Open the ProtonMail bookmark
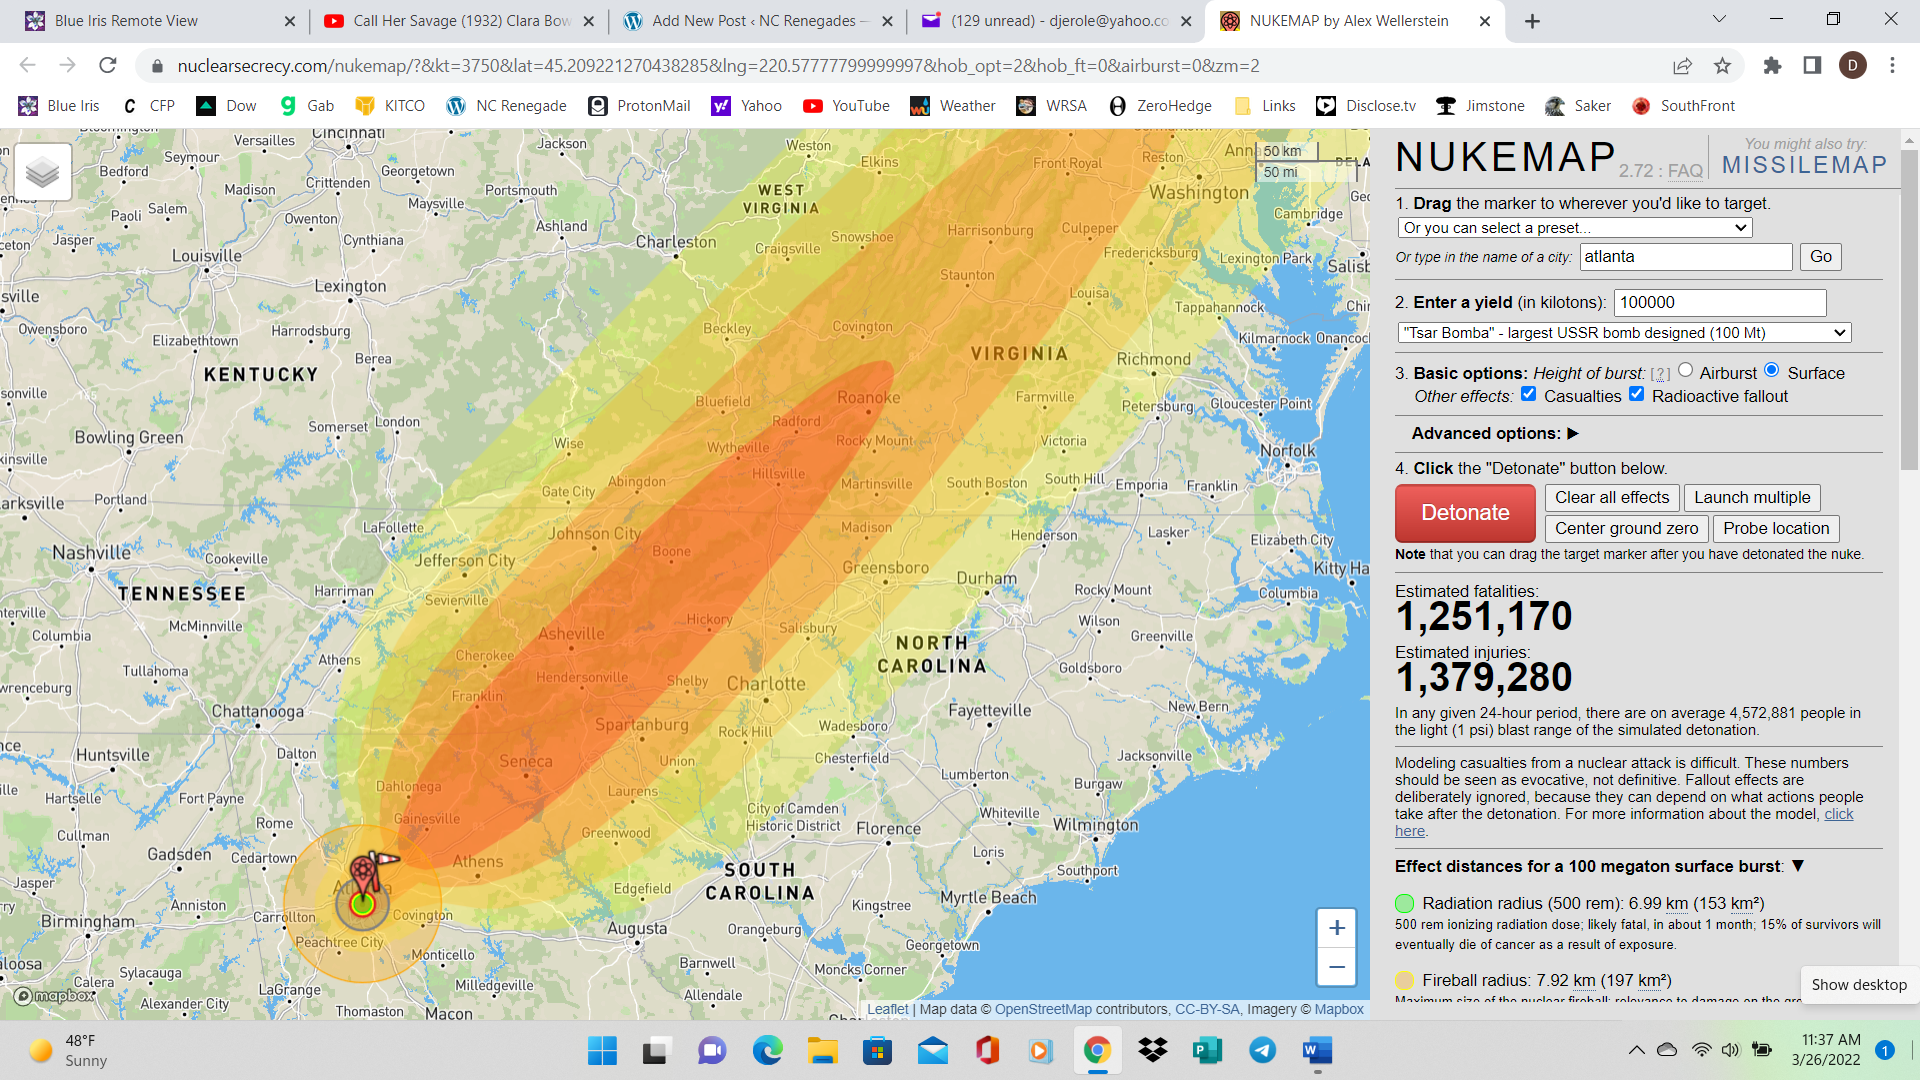The image size is (1920, 1080). [640, 106]
